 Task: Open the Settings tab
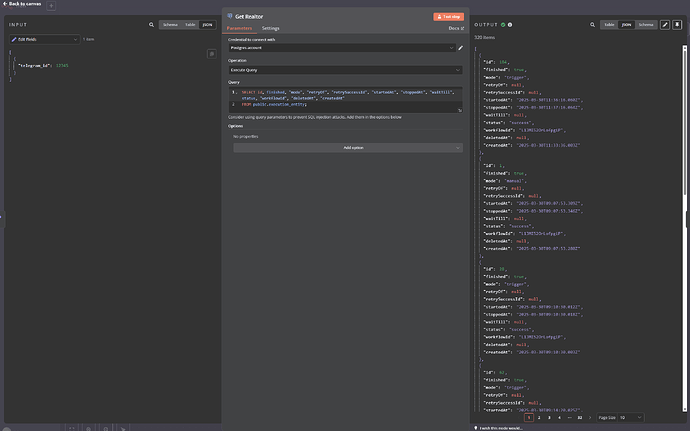(x=271, y=28)
